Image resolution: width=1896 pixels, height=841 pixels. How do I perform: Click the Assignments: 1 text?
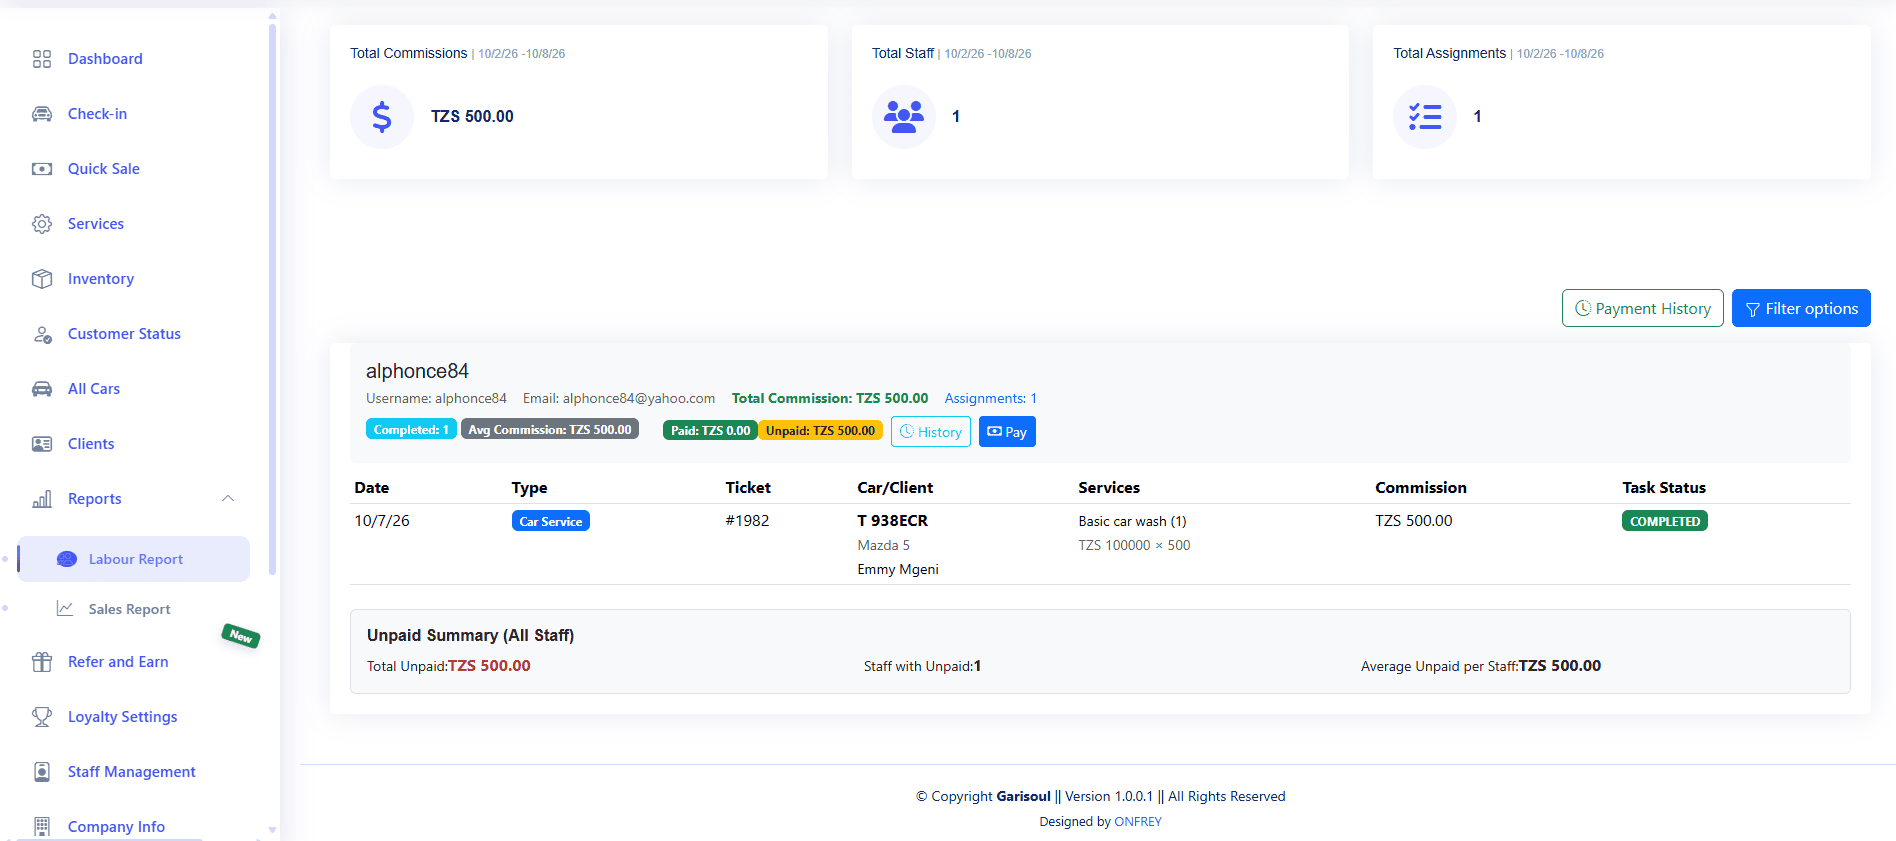991,398
